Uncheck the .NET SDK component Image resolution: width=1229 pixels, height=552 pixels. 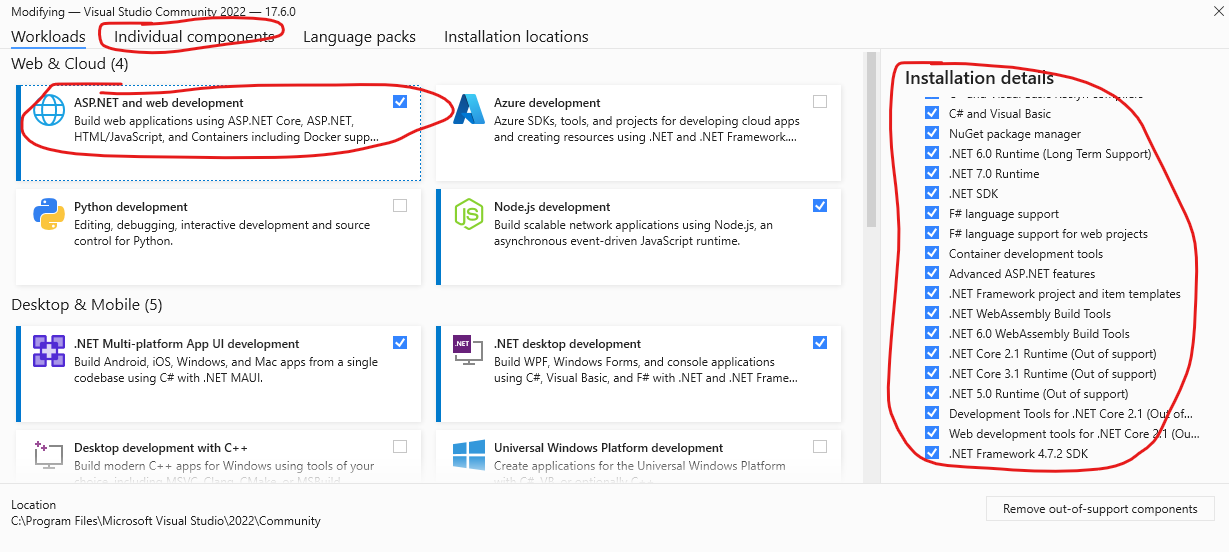pos(932,193)
